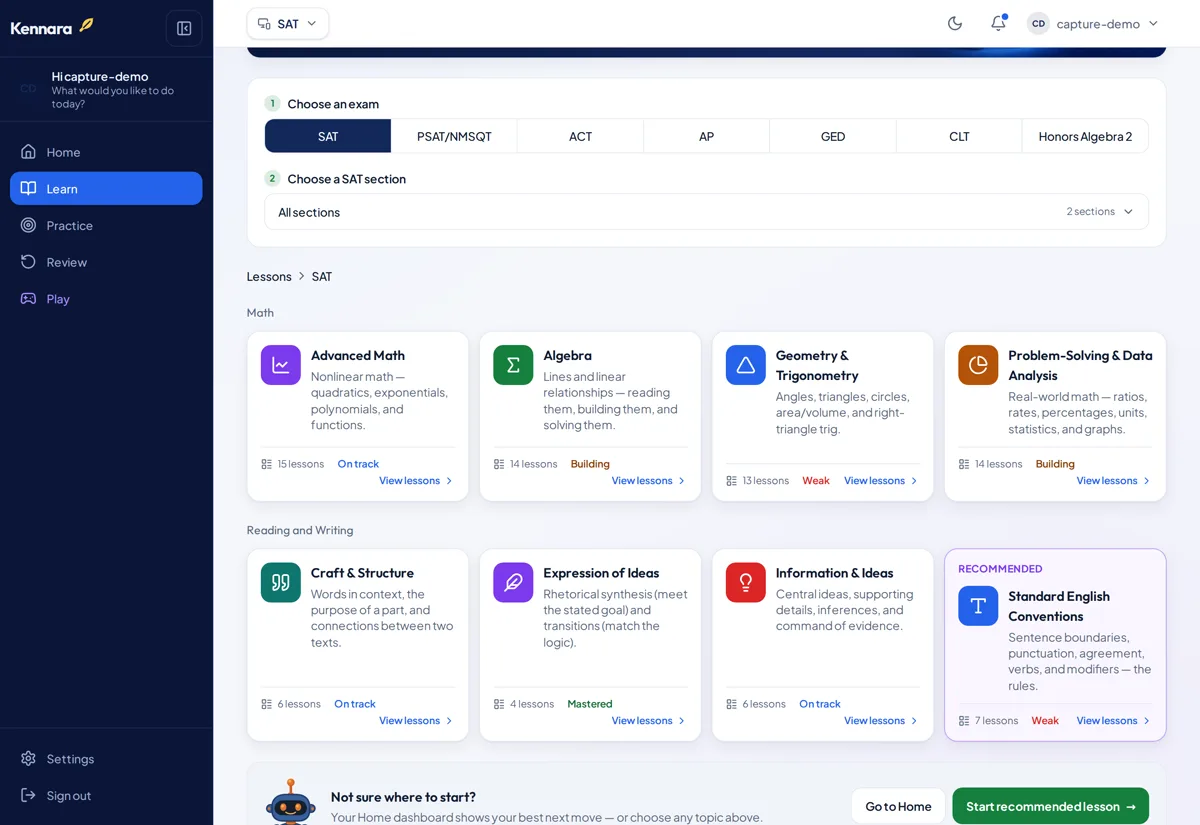Click the Expression of Ideas title
The width and height of the screenshot is (1200, 825).
tap(601, 573)
